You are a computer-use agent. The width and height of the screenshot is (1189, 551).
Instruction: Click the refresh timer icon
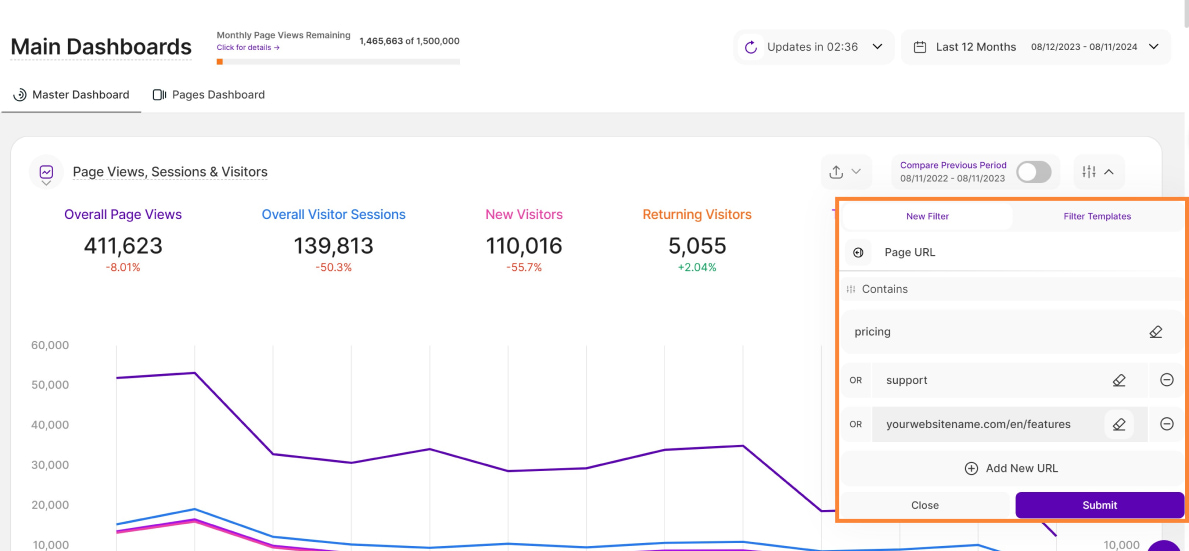click(749, 47)
